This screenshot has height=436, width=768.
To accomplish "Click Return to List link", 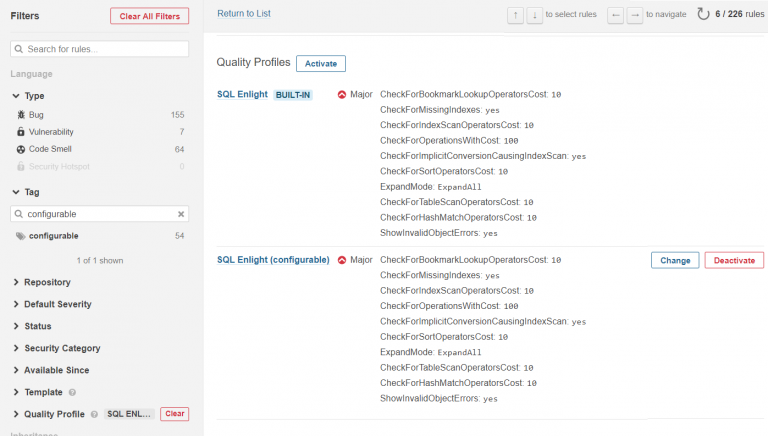I will (x=244, y=14).
